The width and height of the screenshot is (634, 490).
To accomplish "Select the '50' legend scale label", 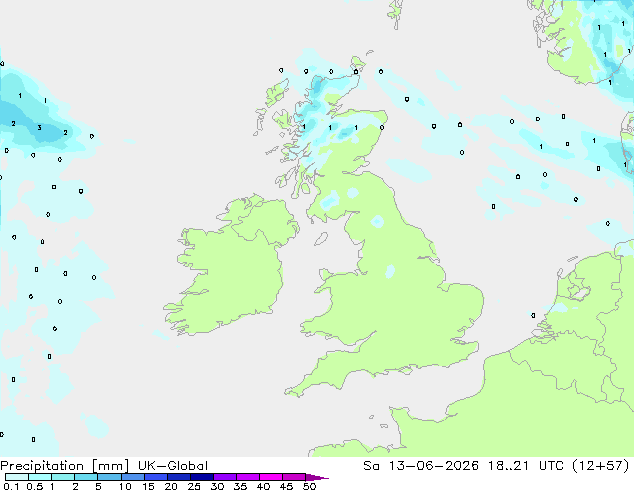I will pos(309,486).
